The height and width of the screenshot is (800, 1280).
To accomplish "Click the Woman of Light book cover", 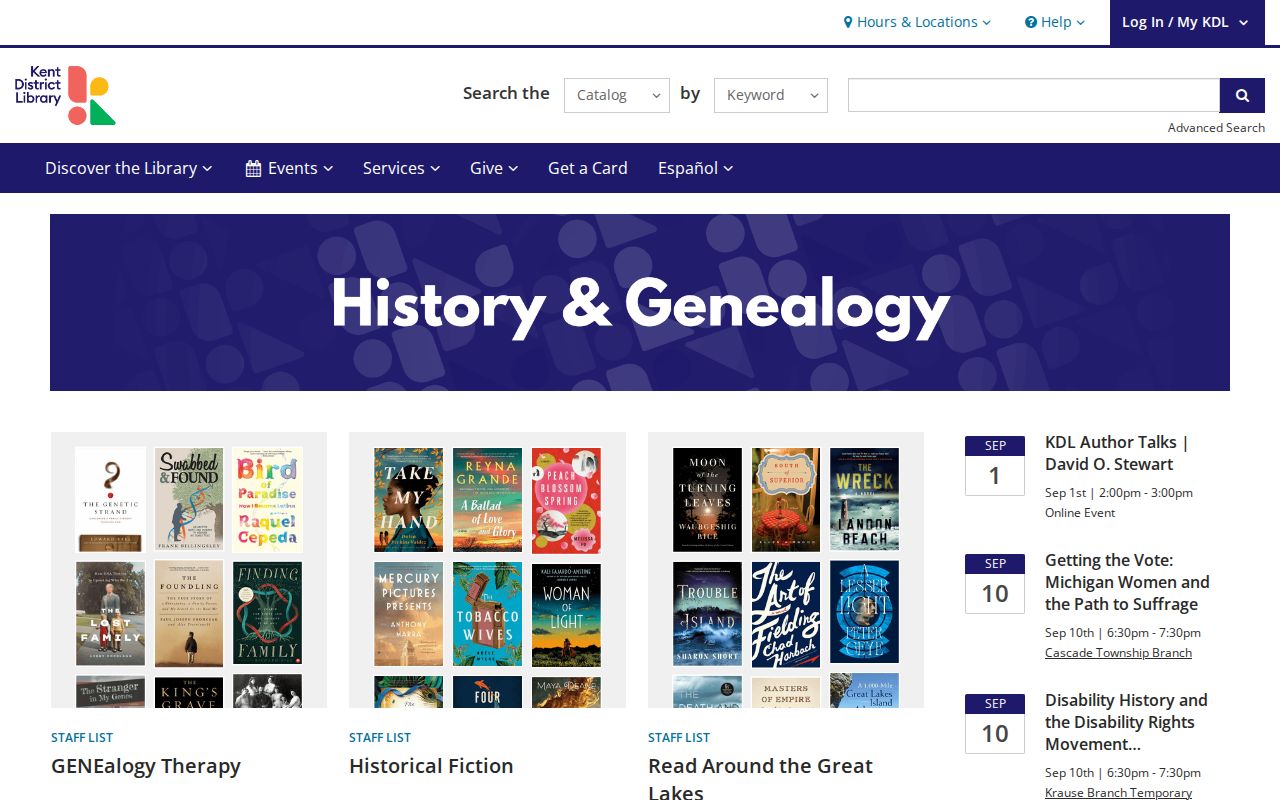I will click(566, 614).
